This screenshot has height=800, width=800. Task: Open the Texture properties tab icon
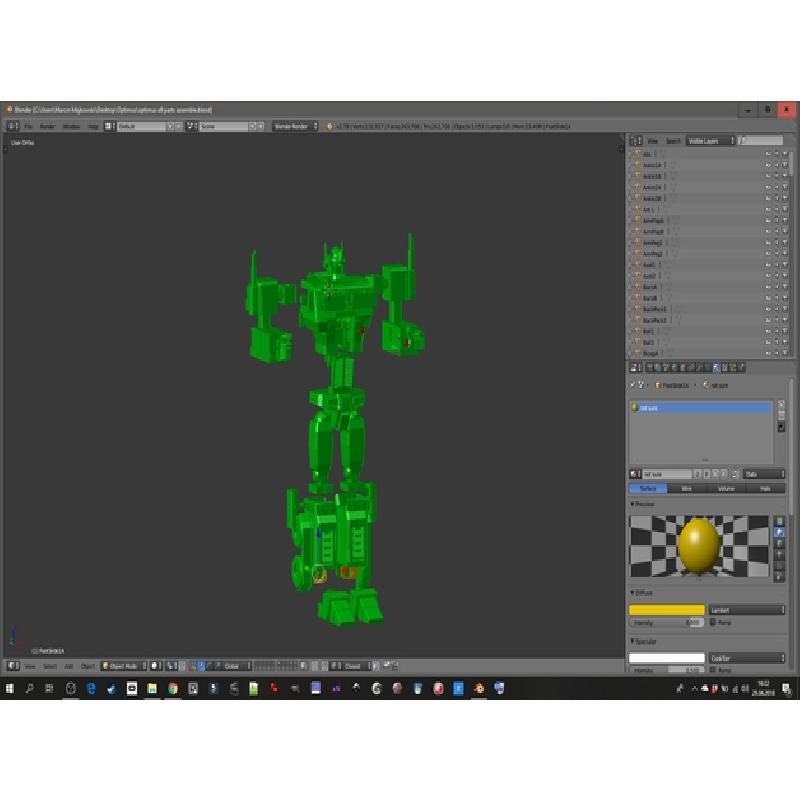point(724,367)
